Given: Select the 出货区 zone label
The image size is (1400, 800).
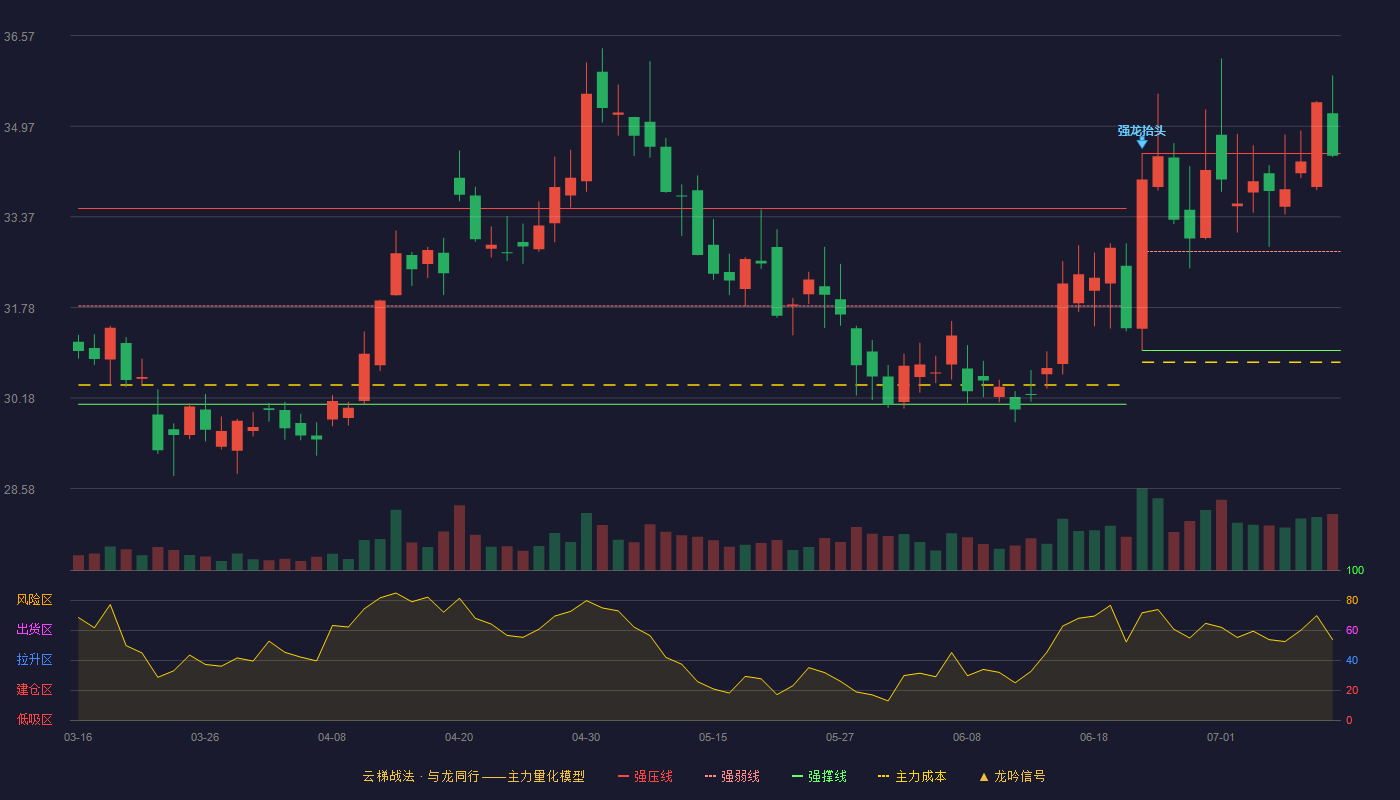Looking at the screenshot, I should [34, 630].
